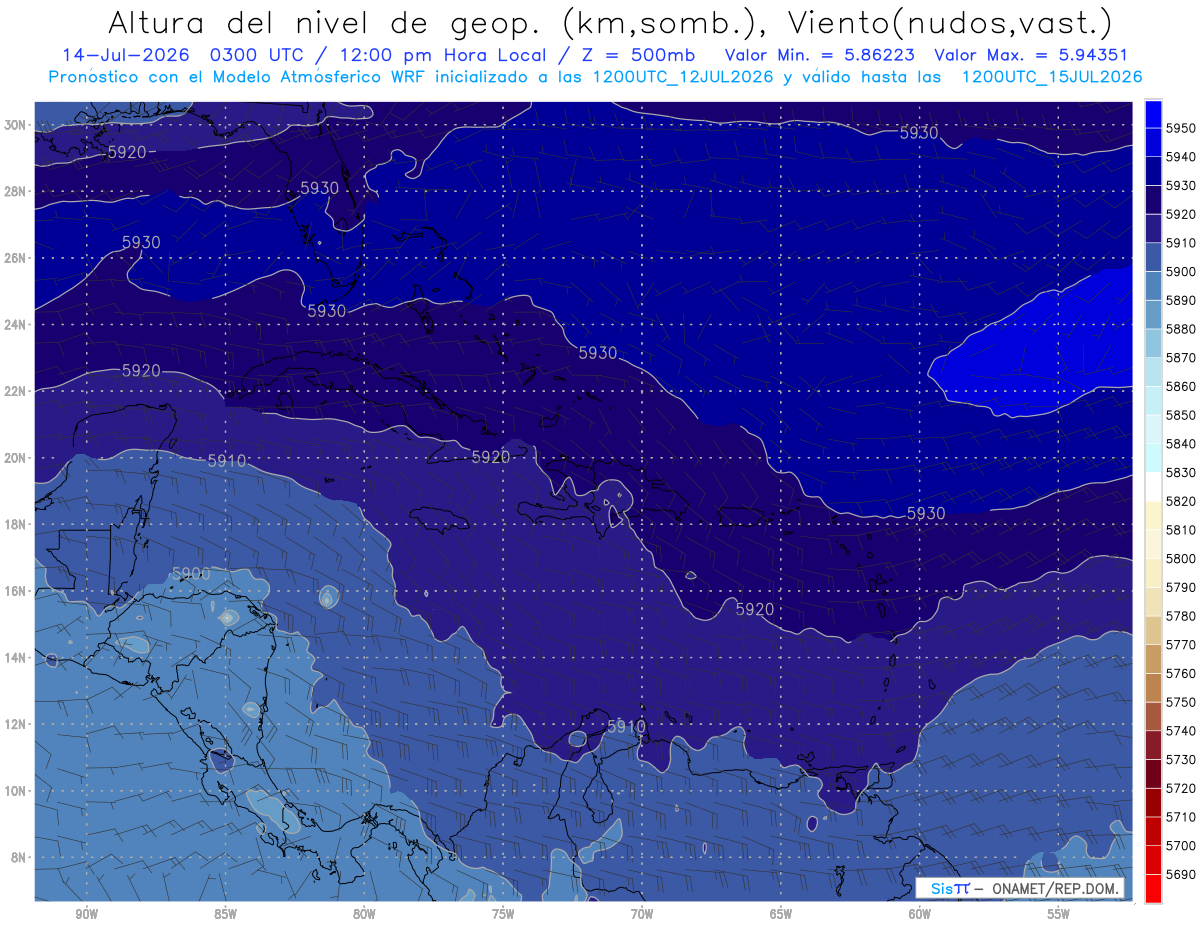Click the 5930 color bar label

1181,186
